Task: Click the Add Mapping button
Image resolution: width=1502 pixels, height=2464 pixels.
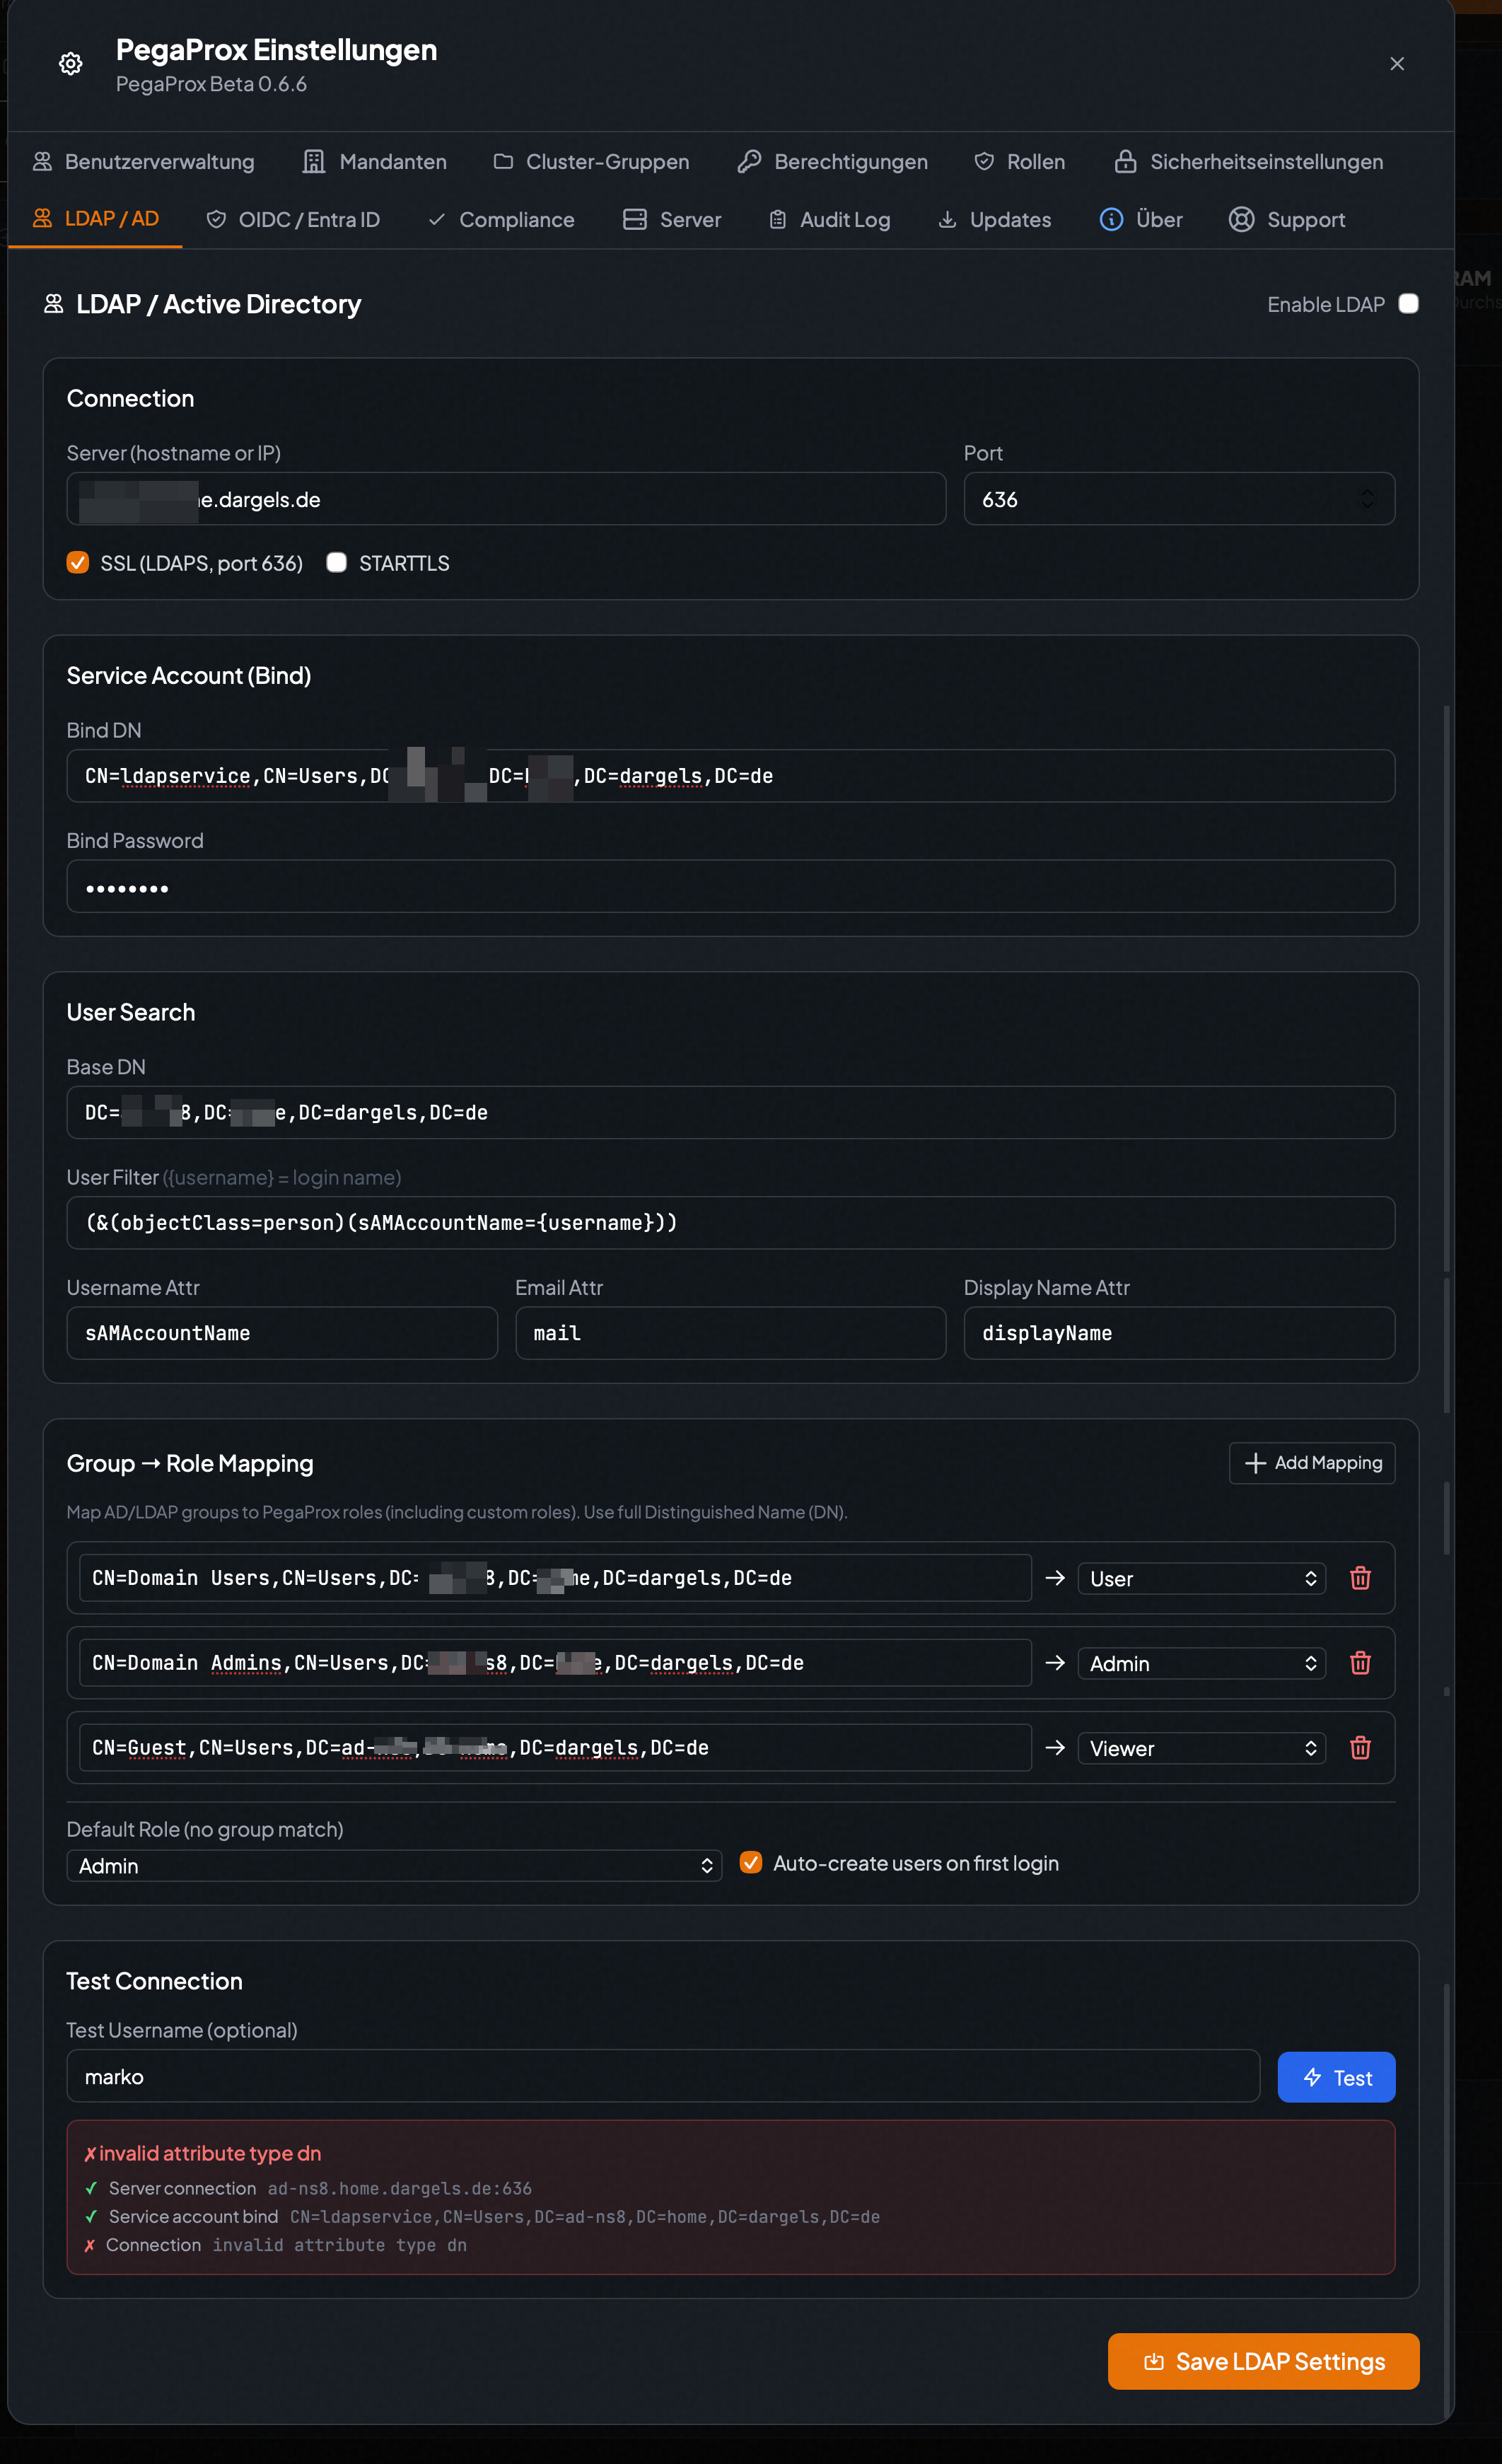Action: pyautogui.click(x=1312, y=1463)
